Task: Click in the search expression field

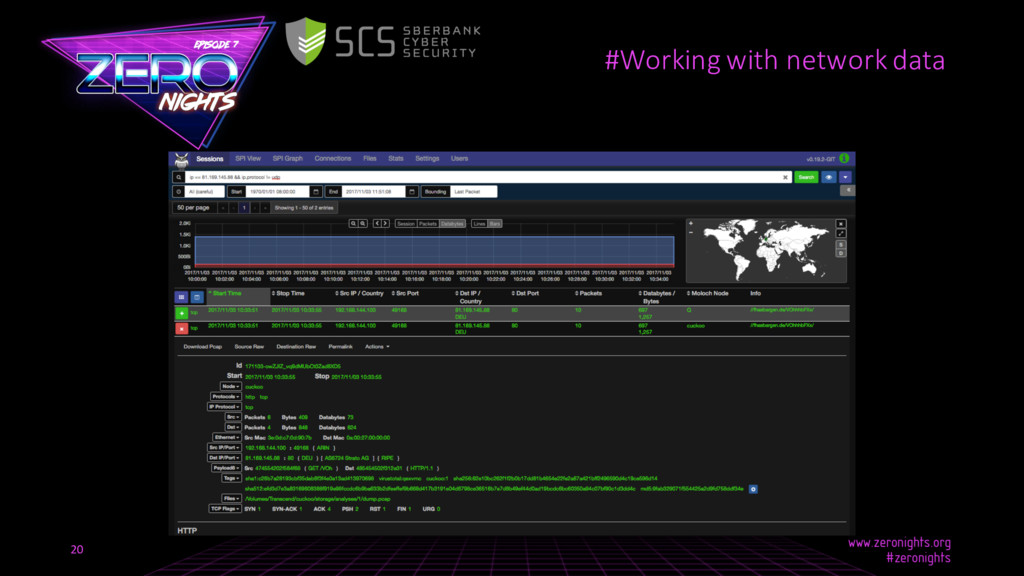Action: pyautogui.click(x=488, y=177)
